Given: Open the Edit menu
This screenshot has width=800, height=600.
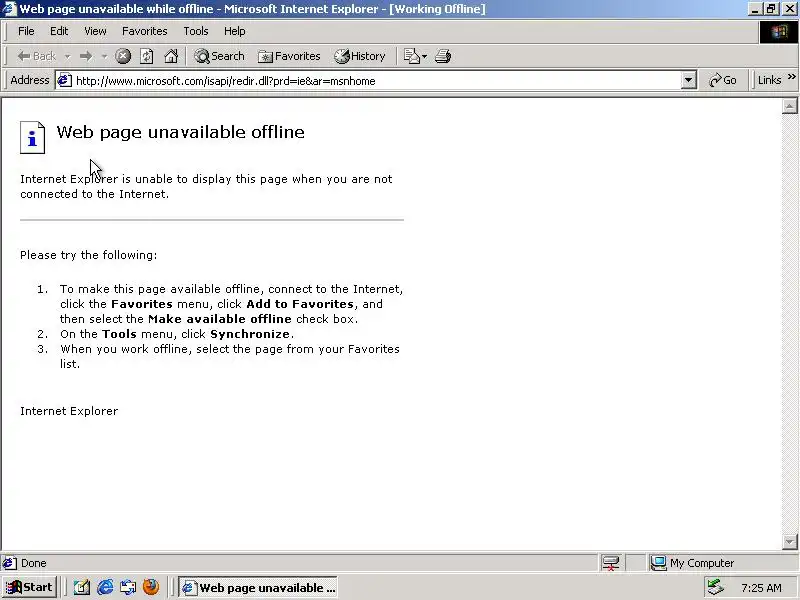Looking at the screenshot, I should (59, 31).
